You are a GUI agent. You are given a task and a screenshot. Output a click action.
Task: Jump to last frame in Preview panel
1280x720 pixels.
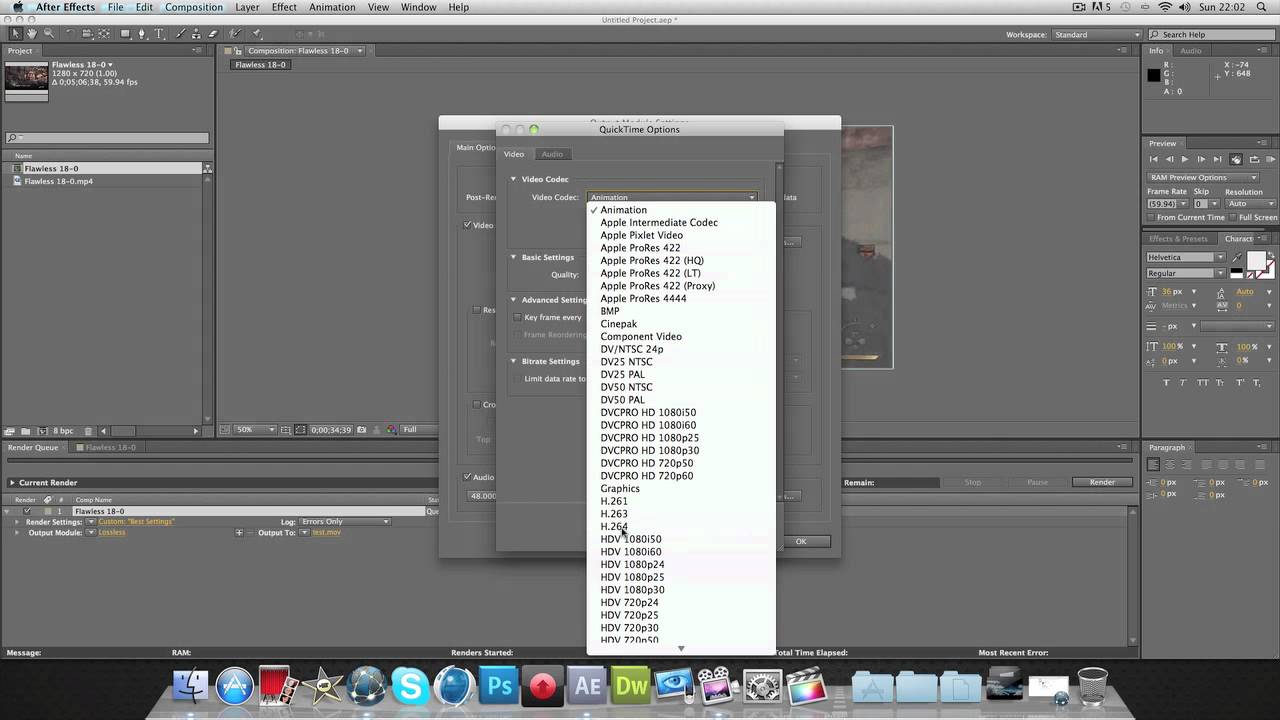coord(1217,159)
